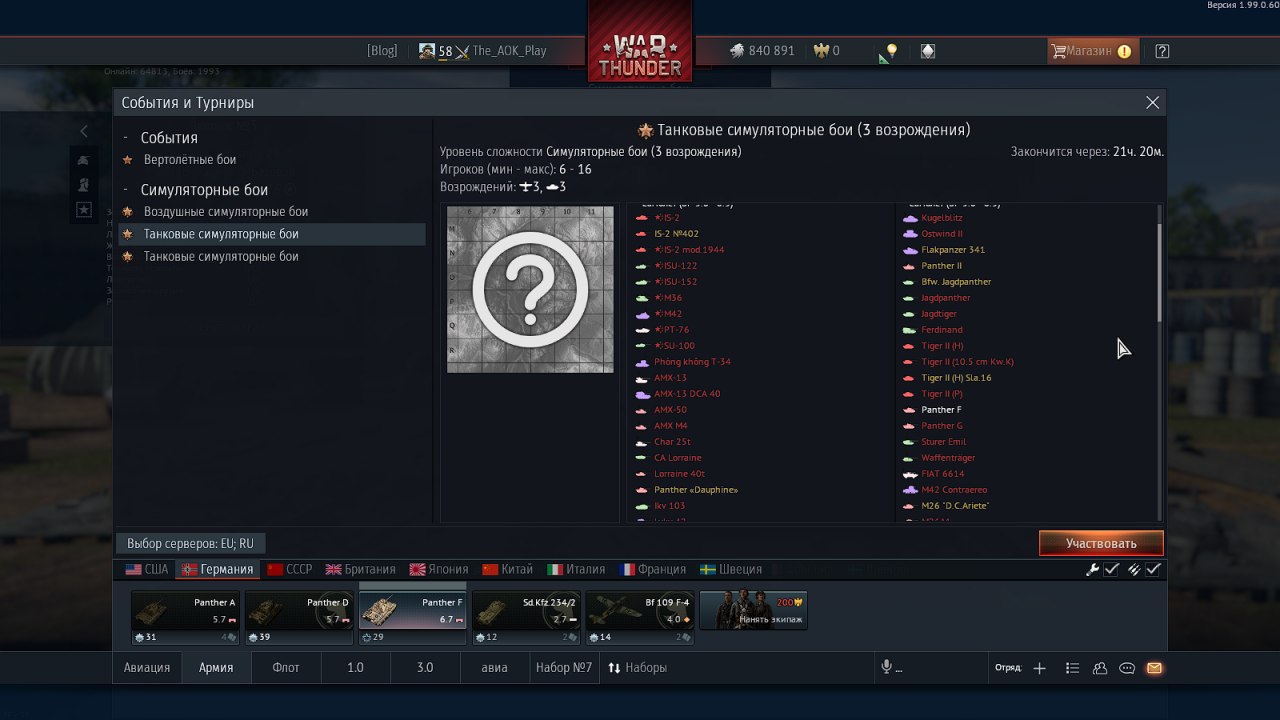Click the Golden Eagles currency icon
The width and height of the screenshot is (1280, 720).
point(822,51)
